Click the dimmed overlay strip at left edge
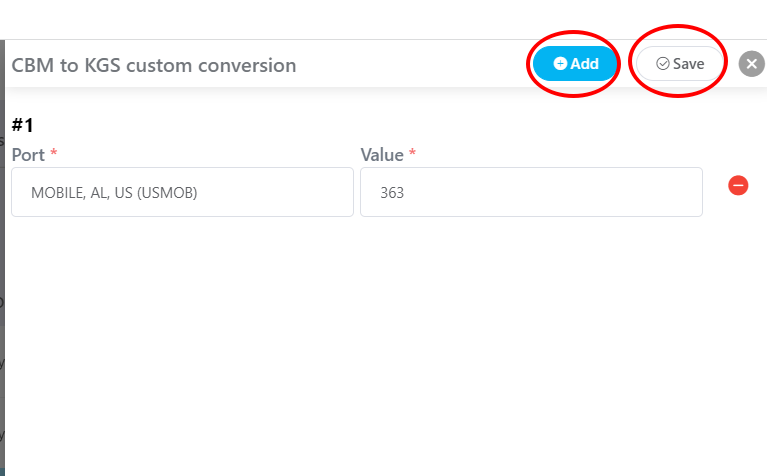The width and height of the screenshot is (767, 476). 2,258
